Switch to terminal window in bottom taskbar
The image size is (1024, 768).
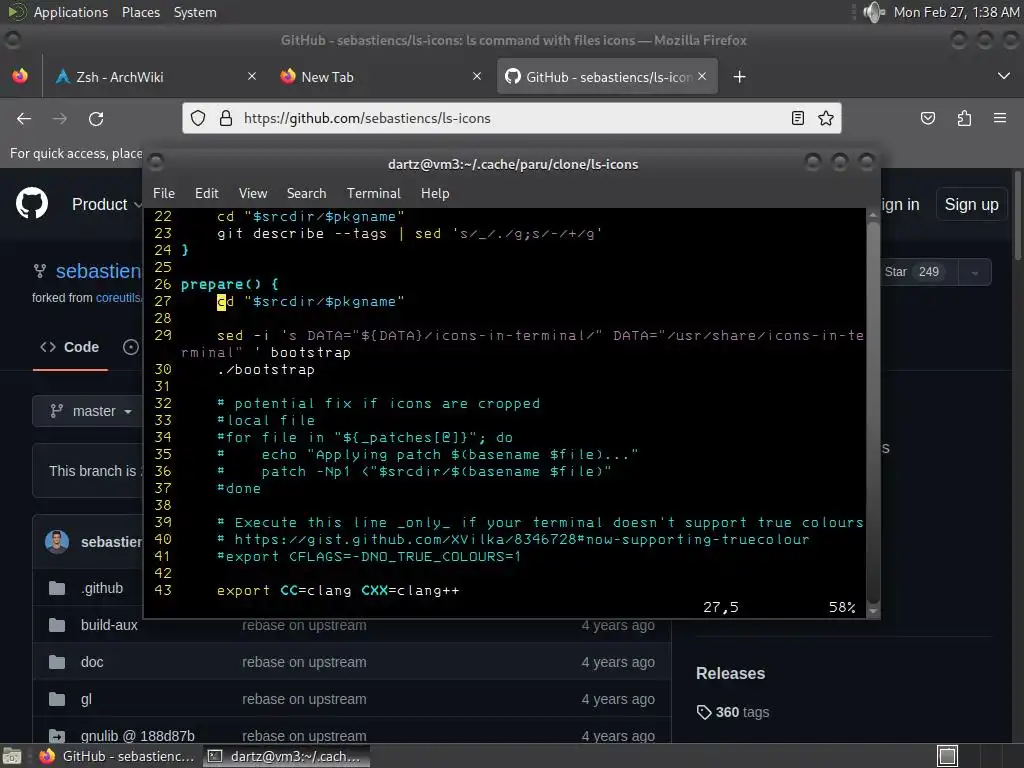(x=286, y=756)
